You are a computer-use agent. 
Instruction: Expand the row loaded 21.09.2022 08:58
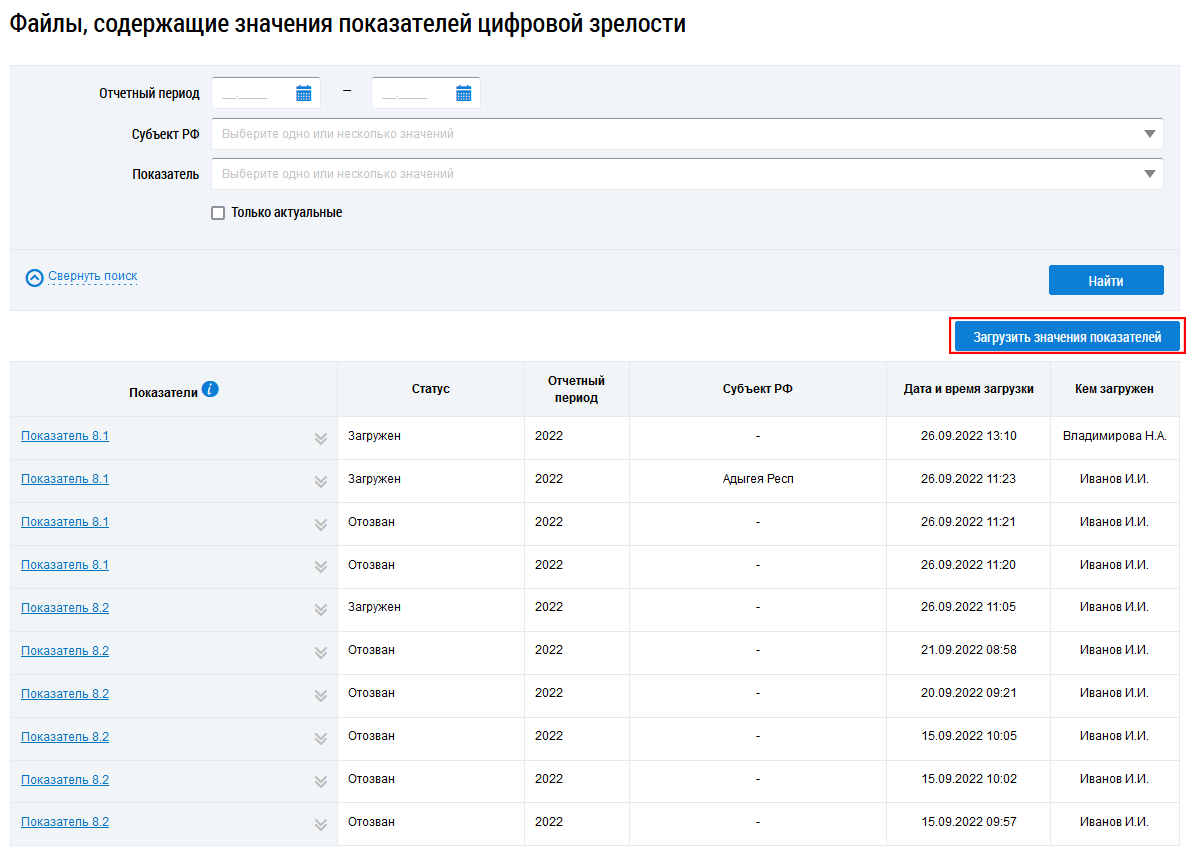point(320,653)
